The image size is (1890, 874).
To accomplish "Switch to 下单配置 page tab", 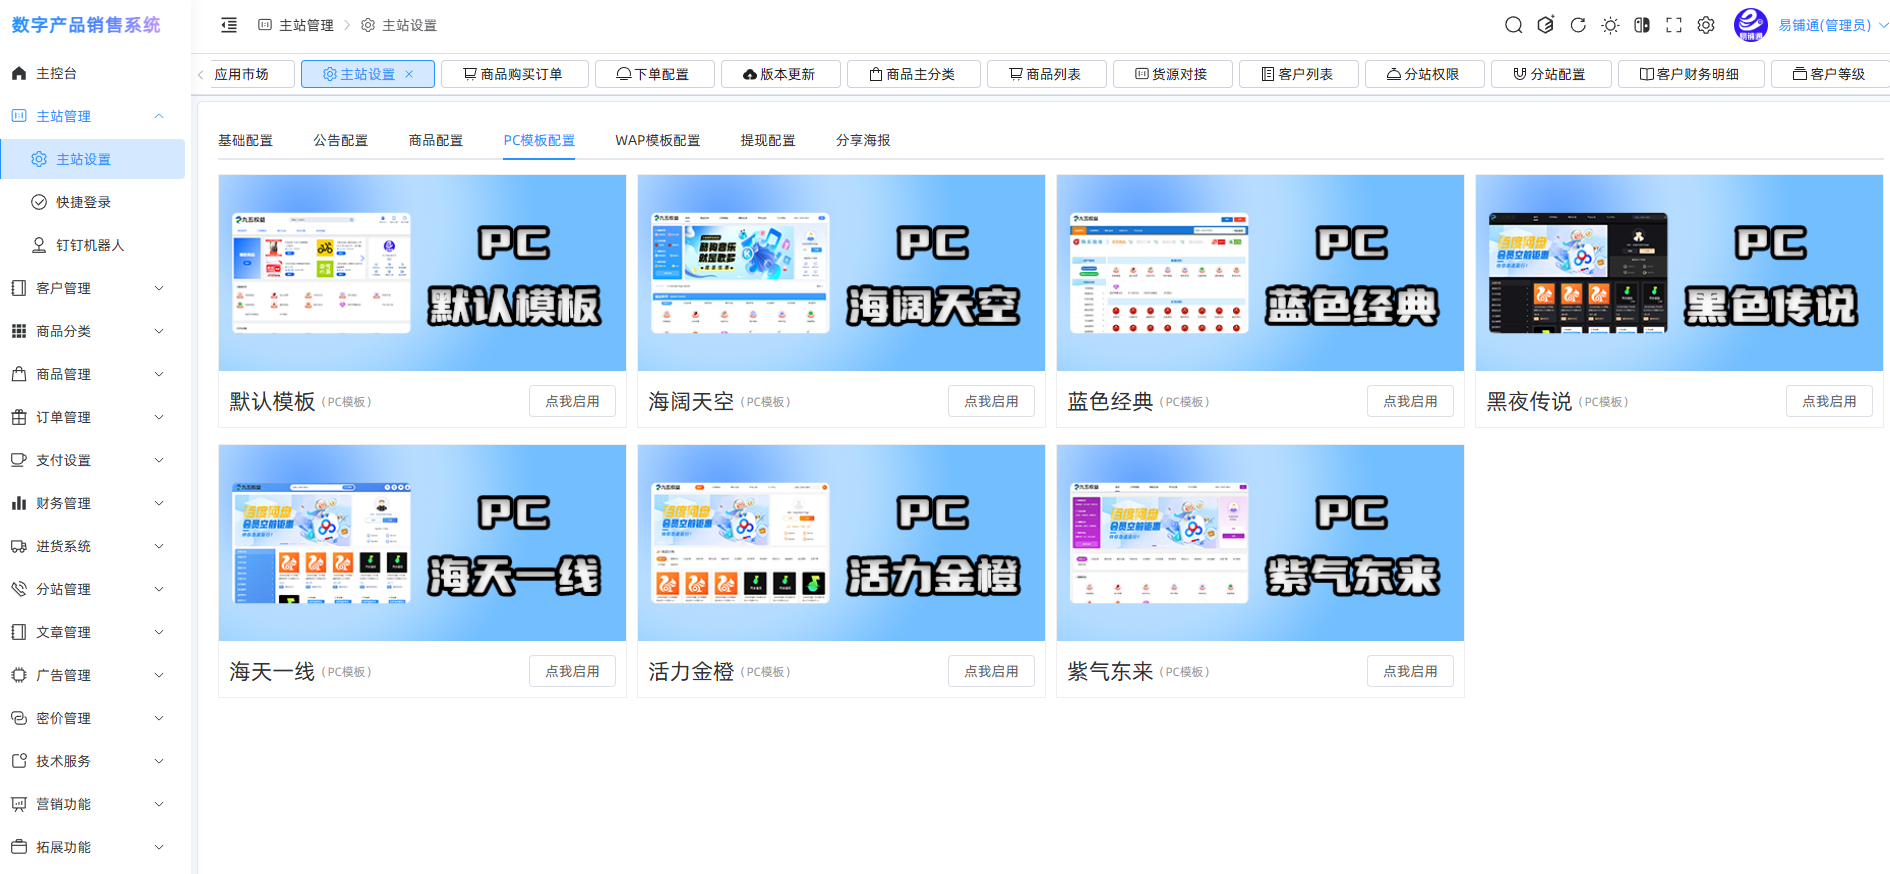I will 654,74.
